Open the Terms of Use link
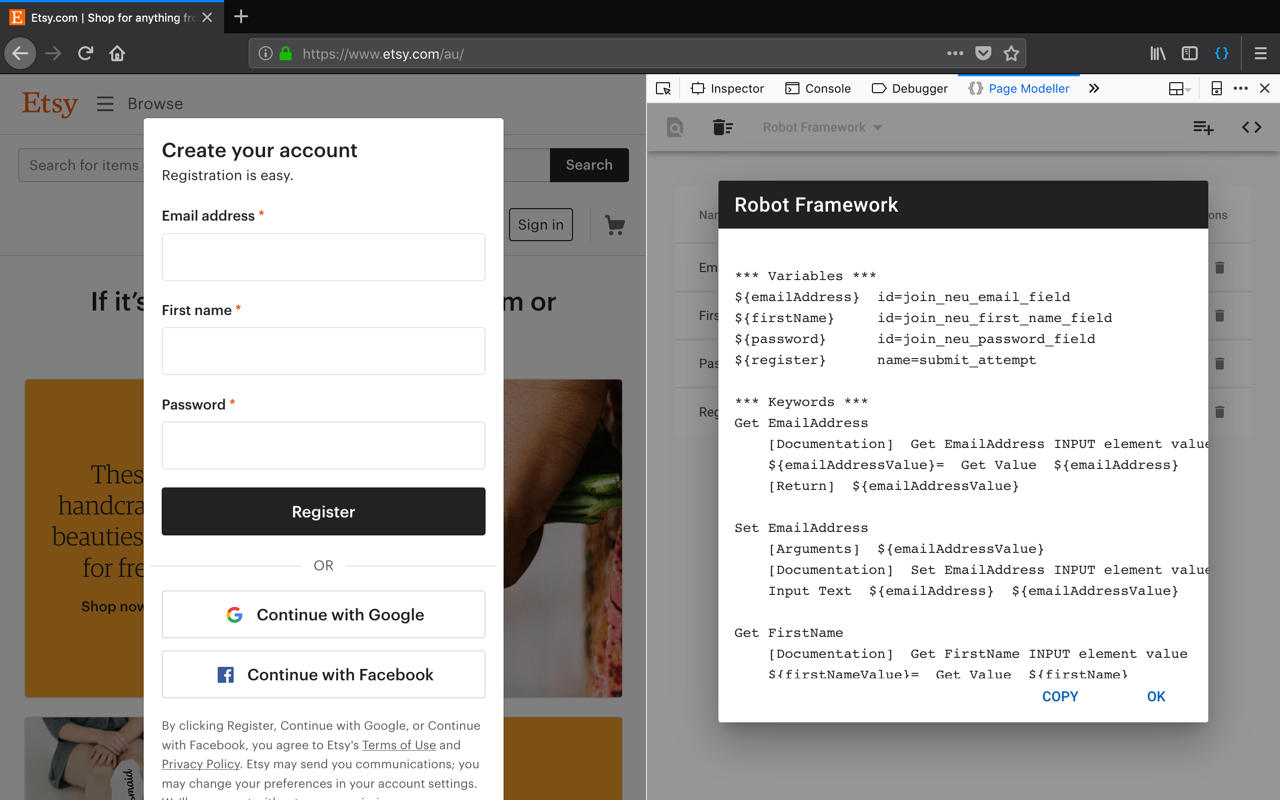 [x=399, y=745]
